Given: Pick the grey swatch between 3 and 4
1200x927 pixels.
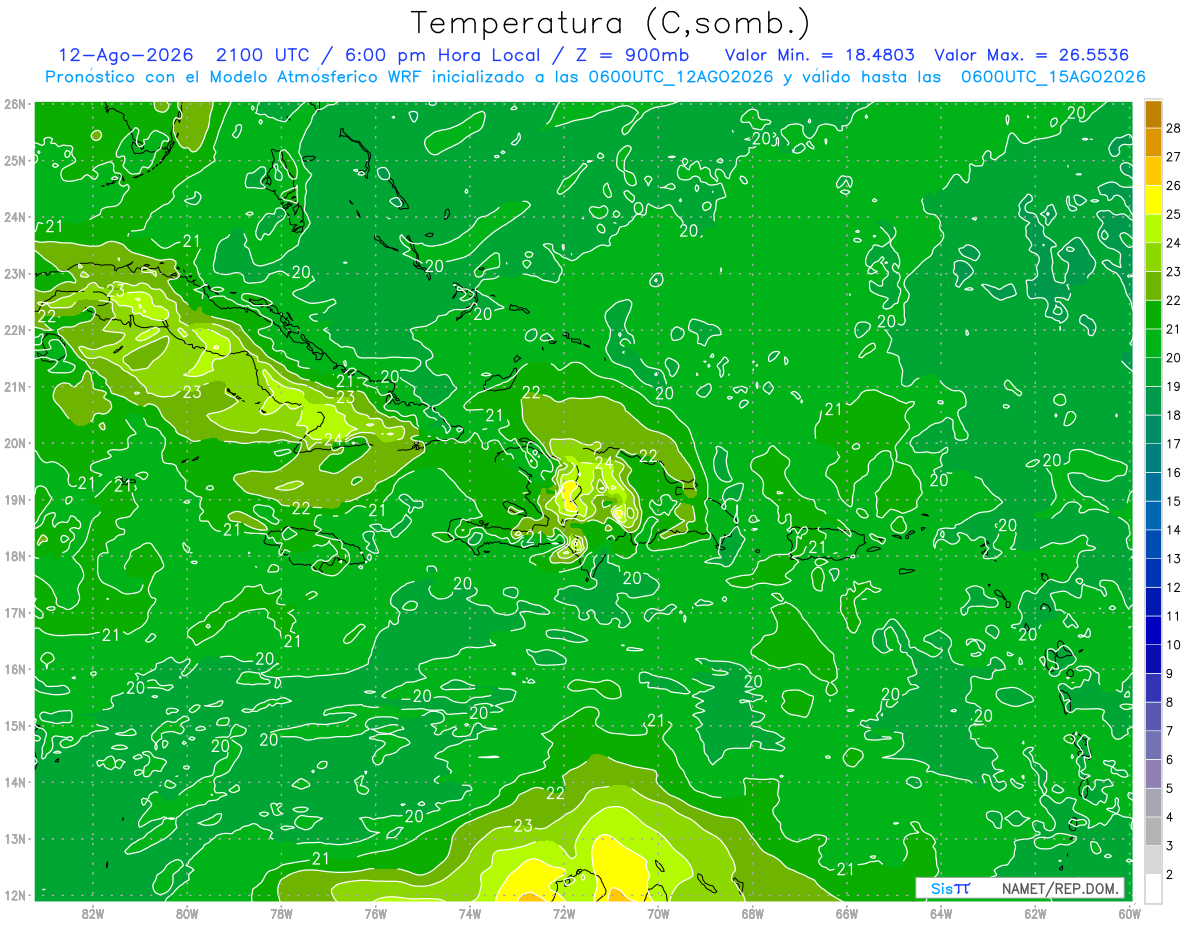Looking at the screenshot, I should (1153, 831).
